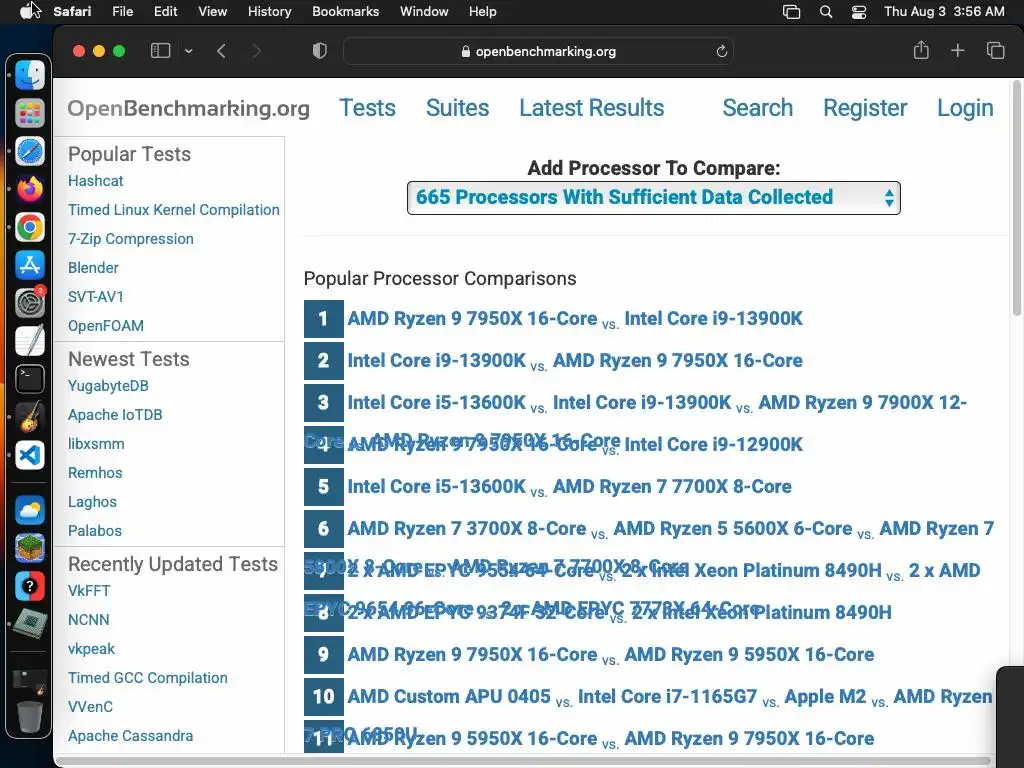Click the Share icon in Safari toolbar
The image size is (1024, 768).
click(921, 50)
